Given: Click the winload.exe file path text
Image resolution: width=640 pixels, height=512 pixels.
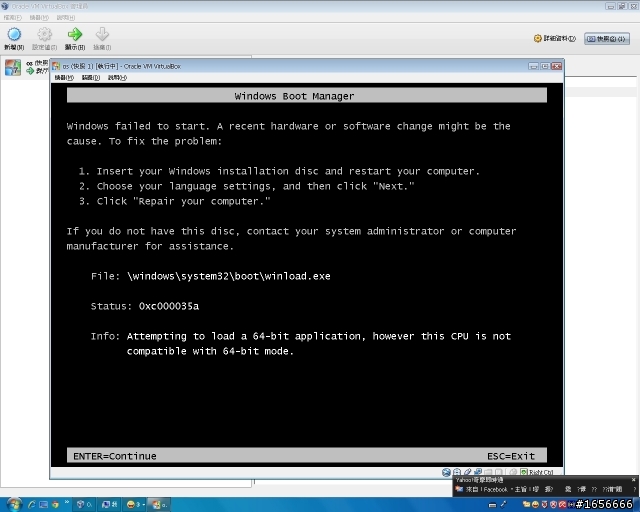Looking at the screenshot, I should 229,276.
